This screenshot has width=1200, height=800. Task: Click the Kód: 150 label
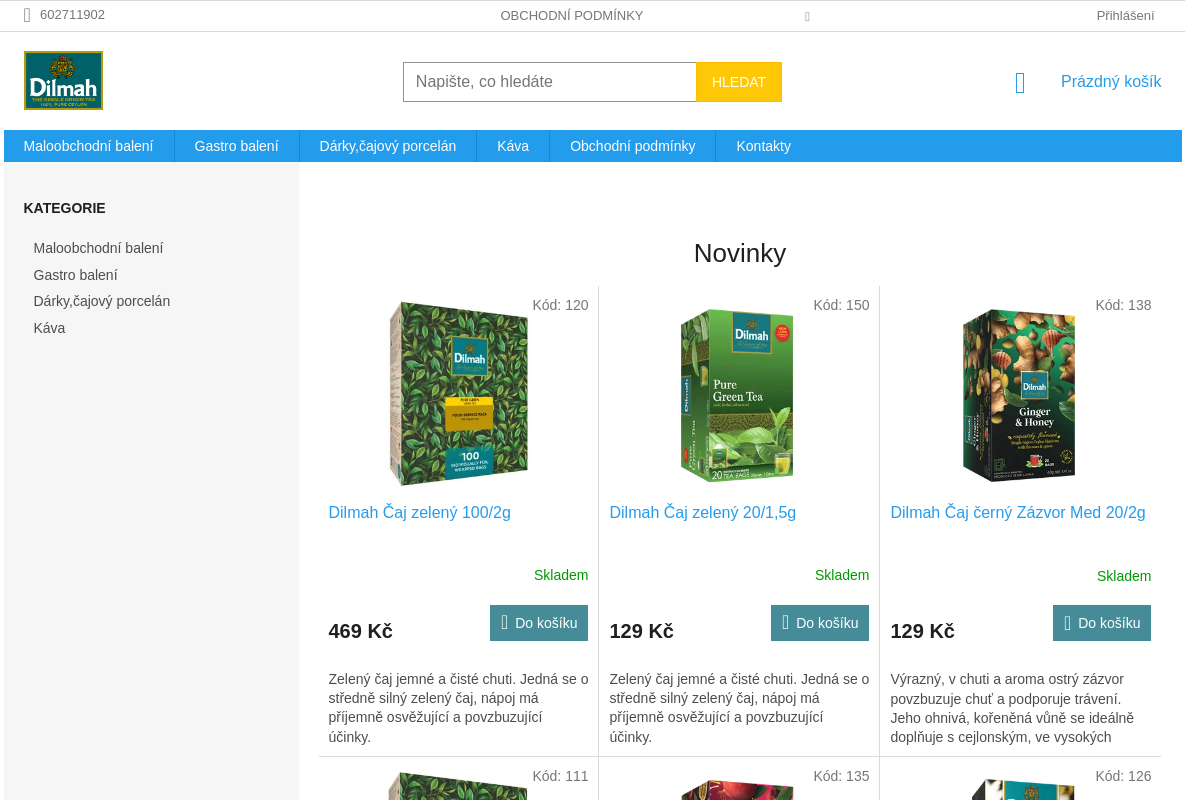click(841, 305)
